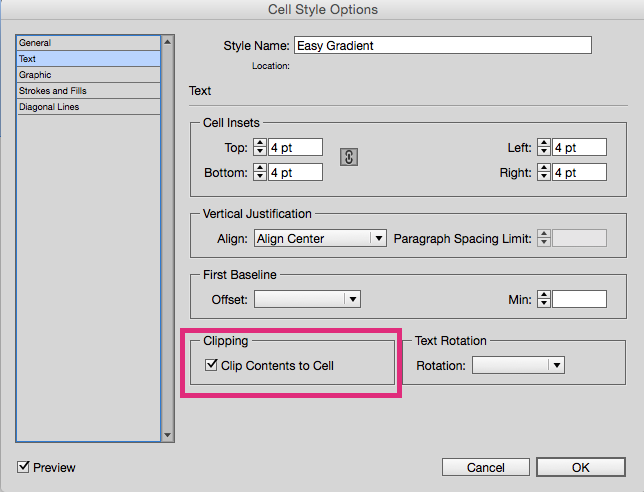Click the list scrollbar down arrow
Image resolution: width=644 pixels, height=492 pixels.
(x=168, y=435)
